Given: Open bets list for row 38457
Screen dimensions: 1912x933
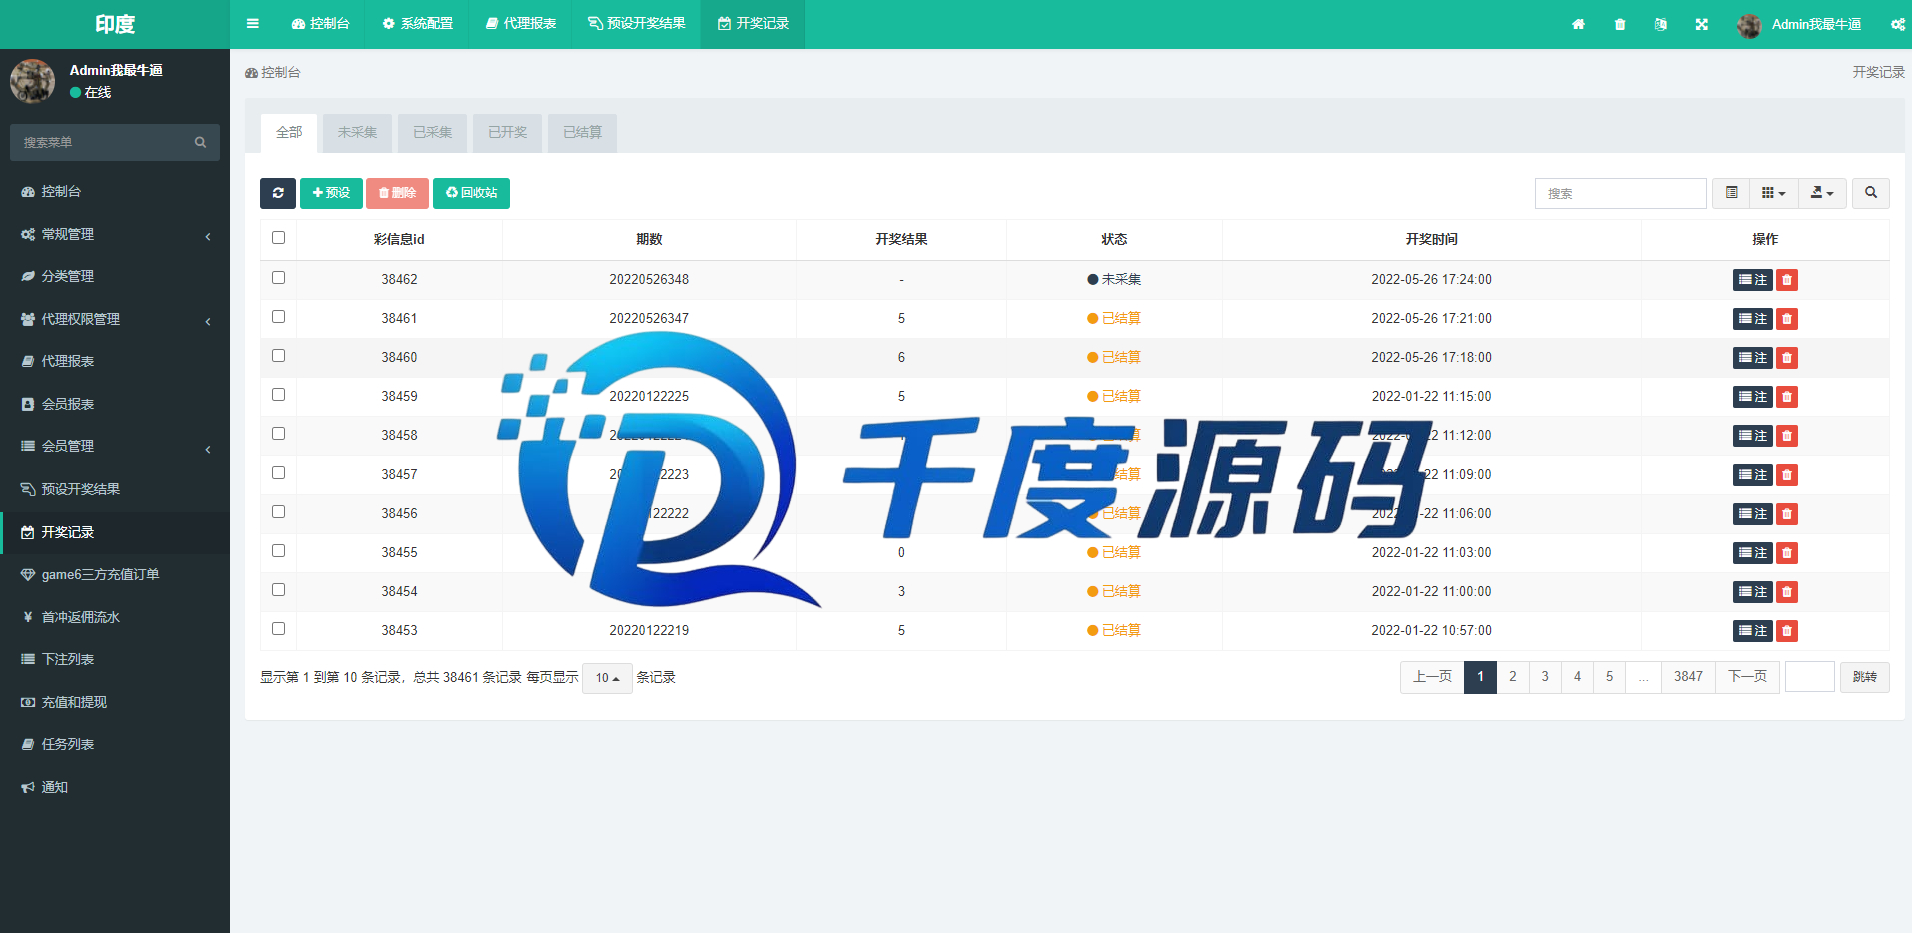Looking at the screenshot, I should [x=1753, y=475].
